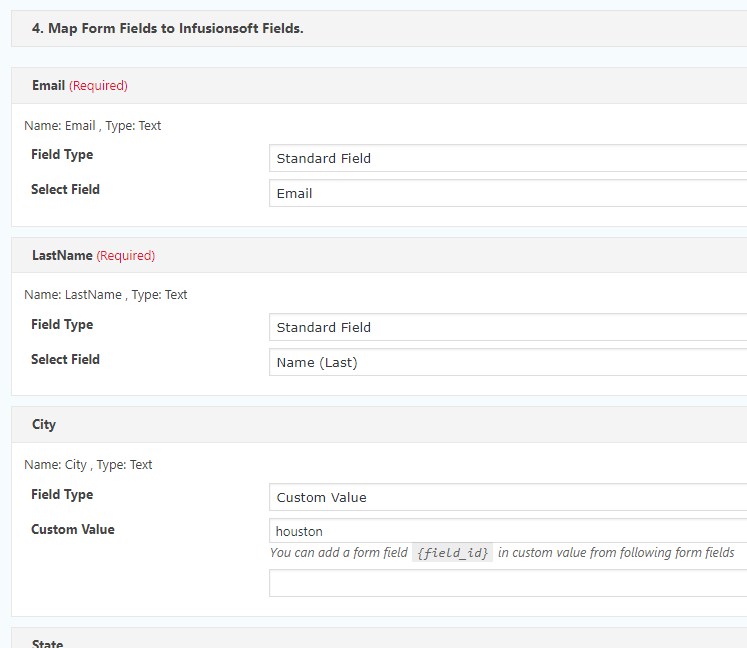Image resolution: width=747 pixels, height=648 pixels.
Task: Click the text 'Name: City , Type: Text'
Action: click(x=88, y=465)
